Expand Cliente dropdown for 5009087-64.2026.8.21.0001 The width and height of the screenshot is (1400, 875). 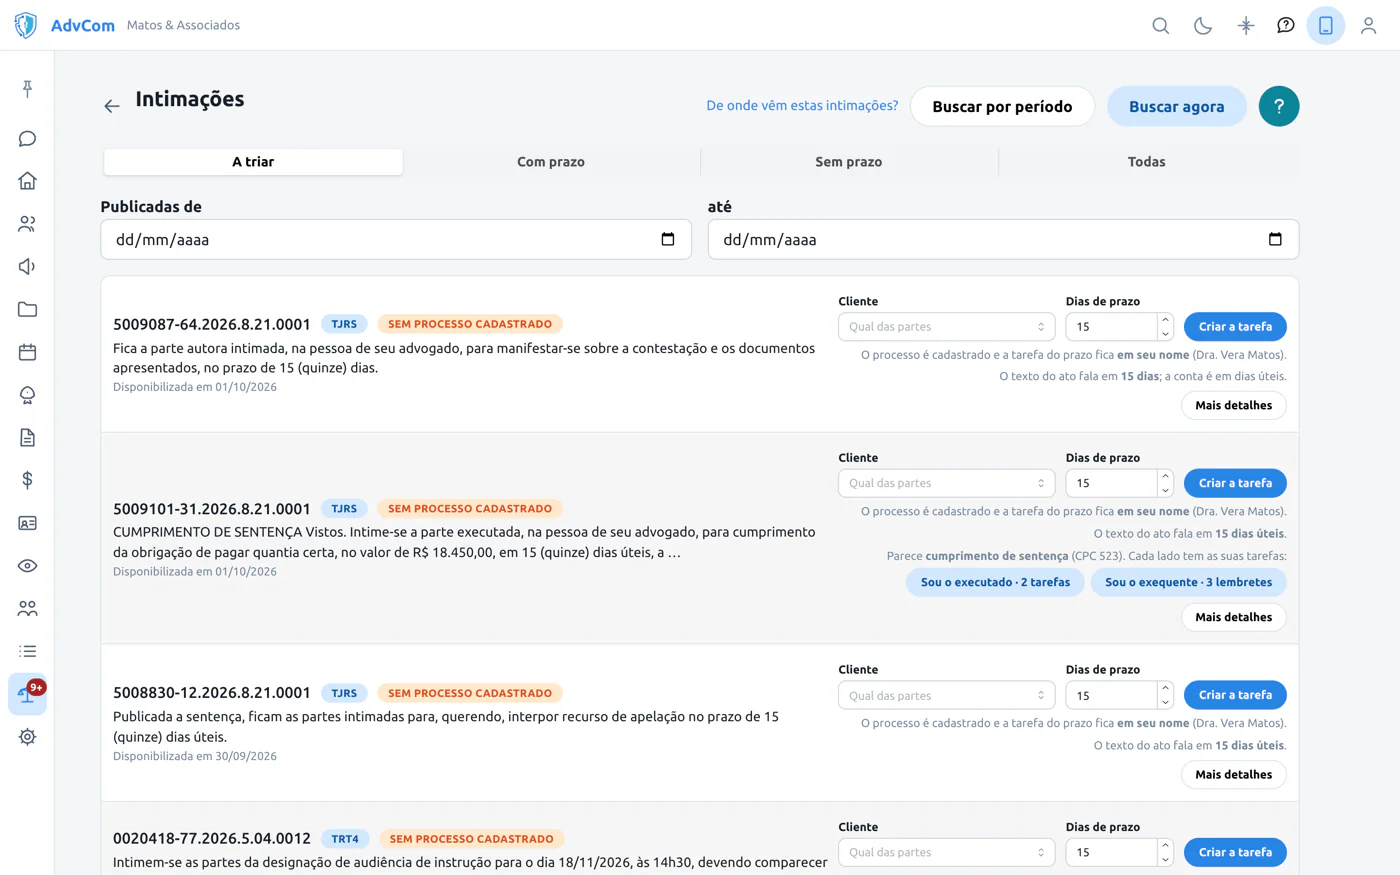(x=946, y=327)
